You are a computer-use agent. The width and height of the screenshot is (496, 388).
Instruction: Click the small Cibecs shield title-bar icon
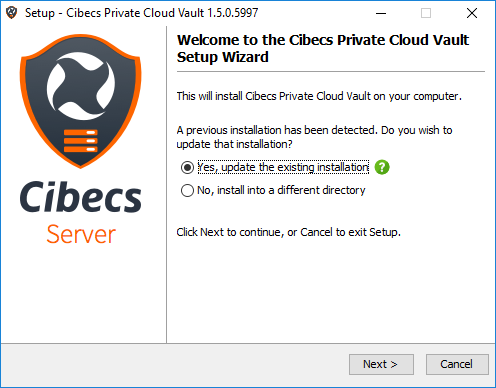[12, 13]
